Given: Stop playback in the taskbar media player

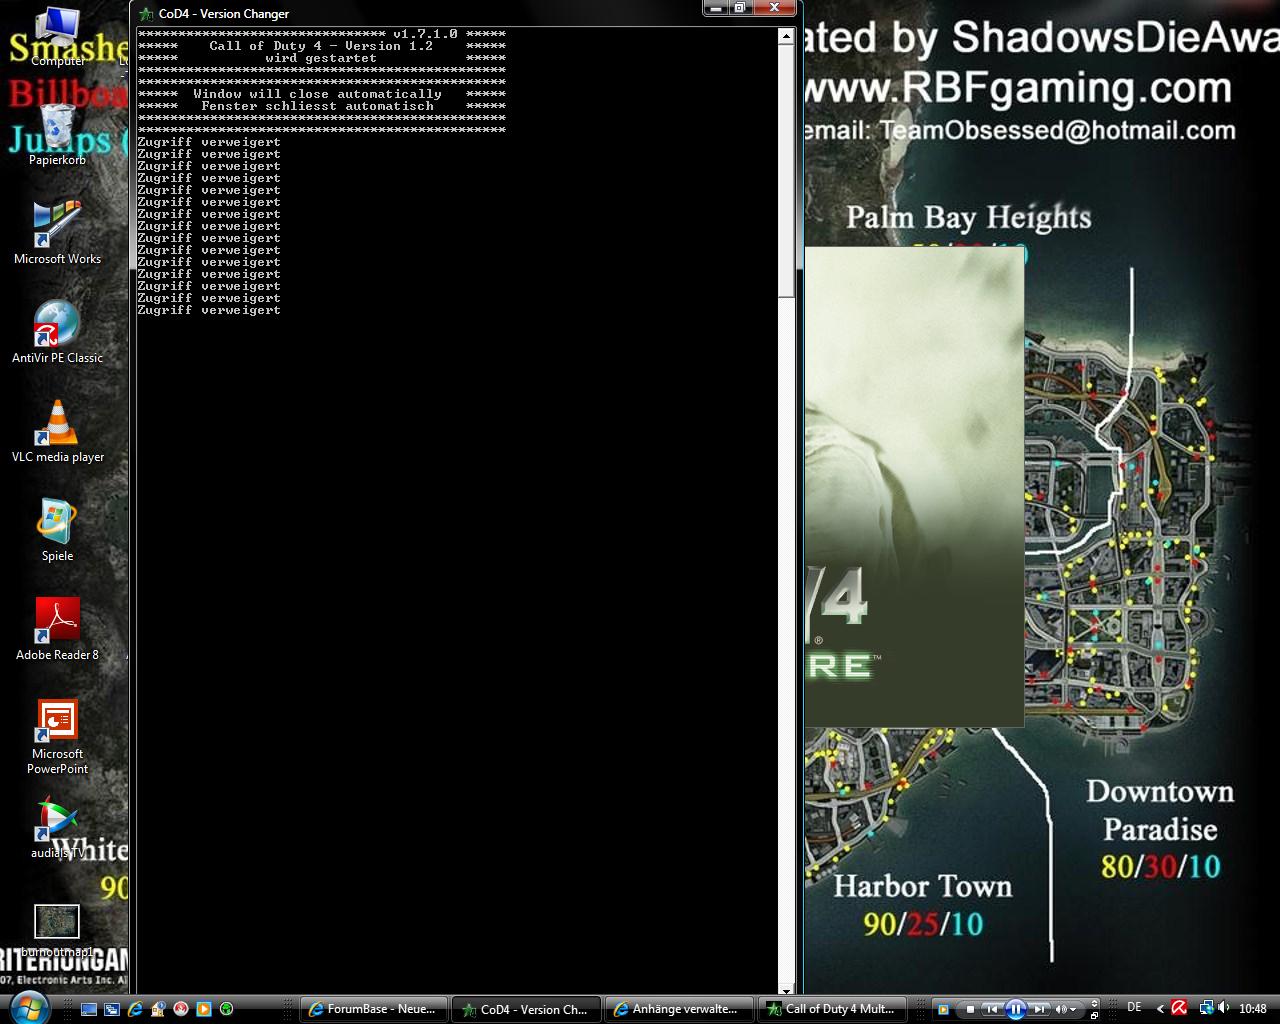Looking at the screenshot, I should click(970, 1009).
